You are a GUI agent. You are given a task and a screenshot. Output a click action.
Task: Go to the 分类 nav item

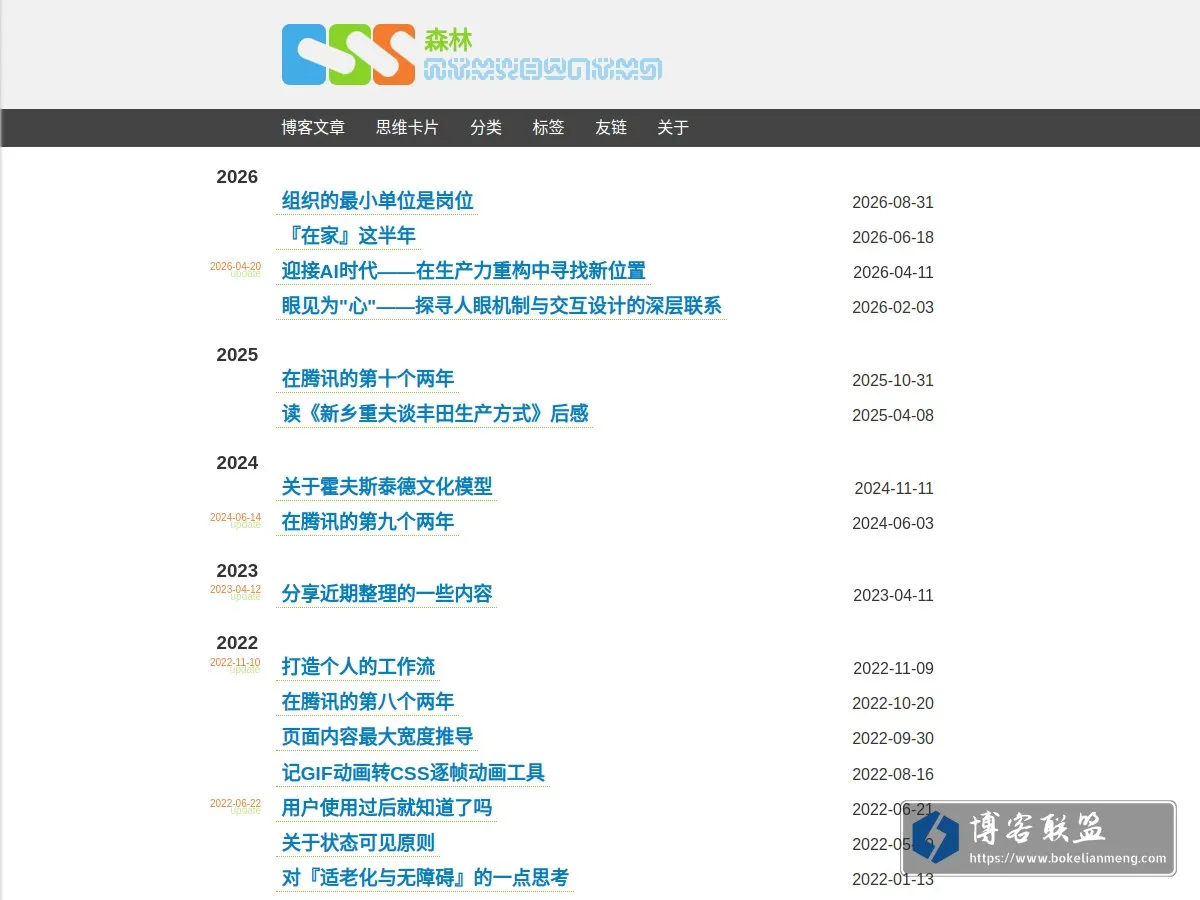point(486,128)
